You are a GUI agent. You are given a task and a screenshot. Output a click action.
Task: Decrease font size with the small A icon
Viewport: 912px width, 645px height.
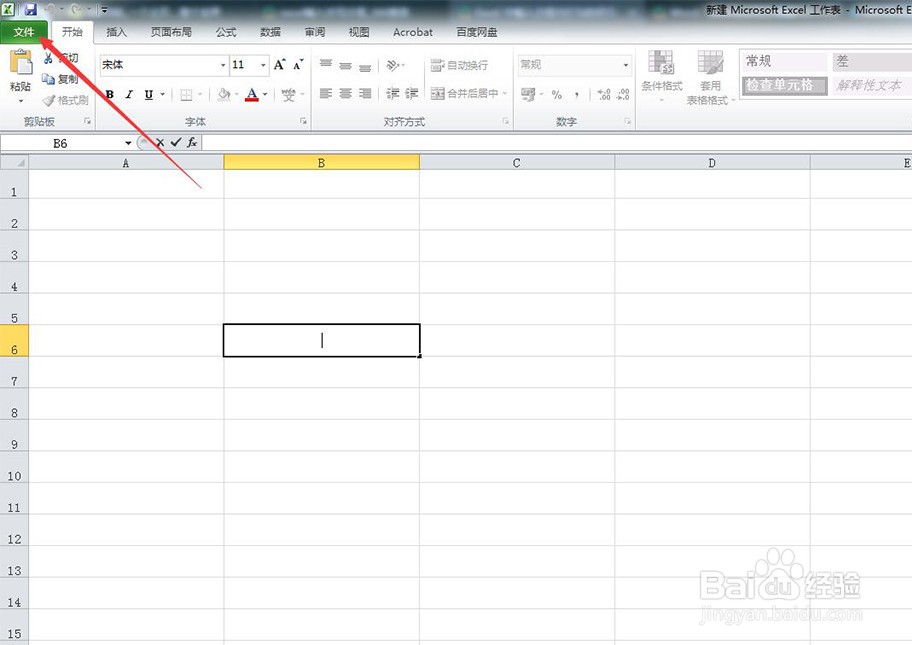pyautogui.click(x=298, y=65)
